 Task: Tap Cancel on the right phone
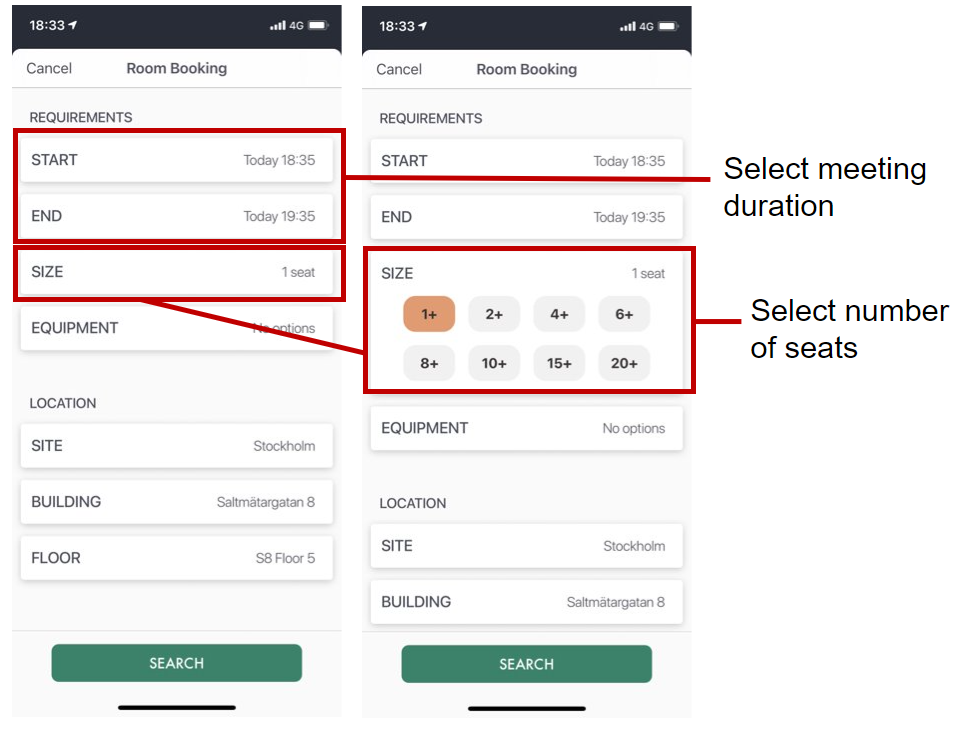pos(399,70)
